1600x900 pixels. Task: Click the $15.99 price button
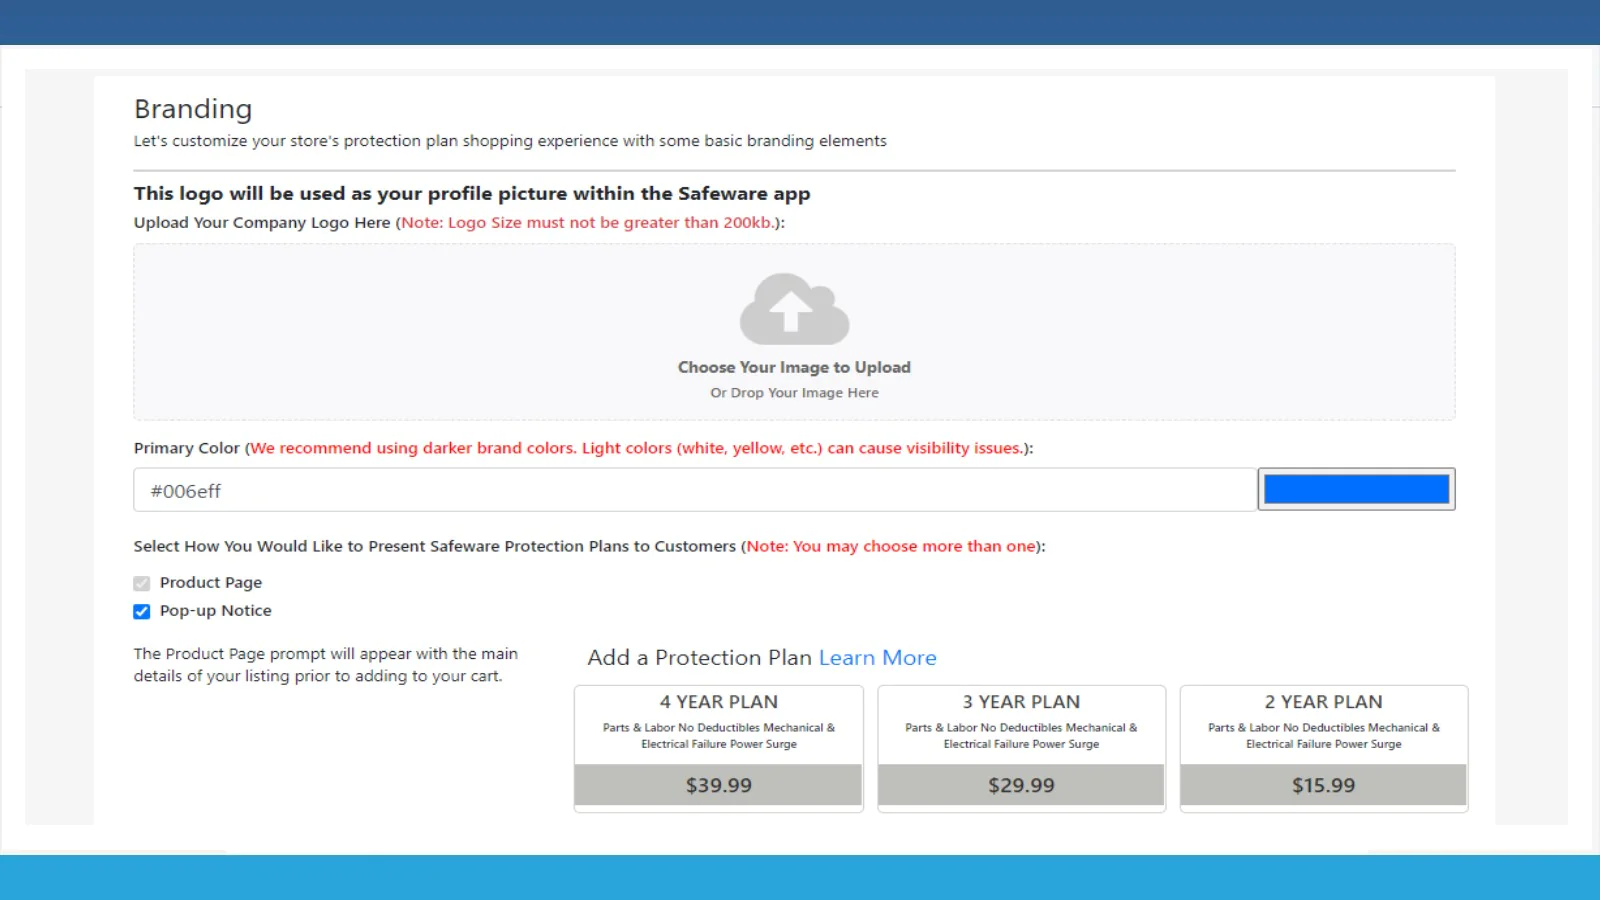tap(1323, 785)
